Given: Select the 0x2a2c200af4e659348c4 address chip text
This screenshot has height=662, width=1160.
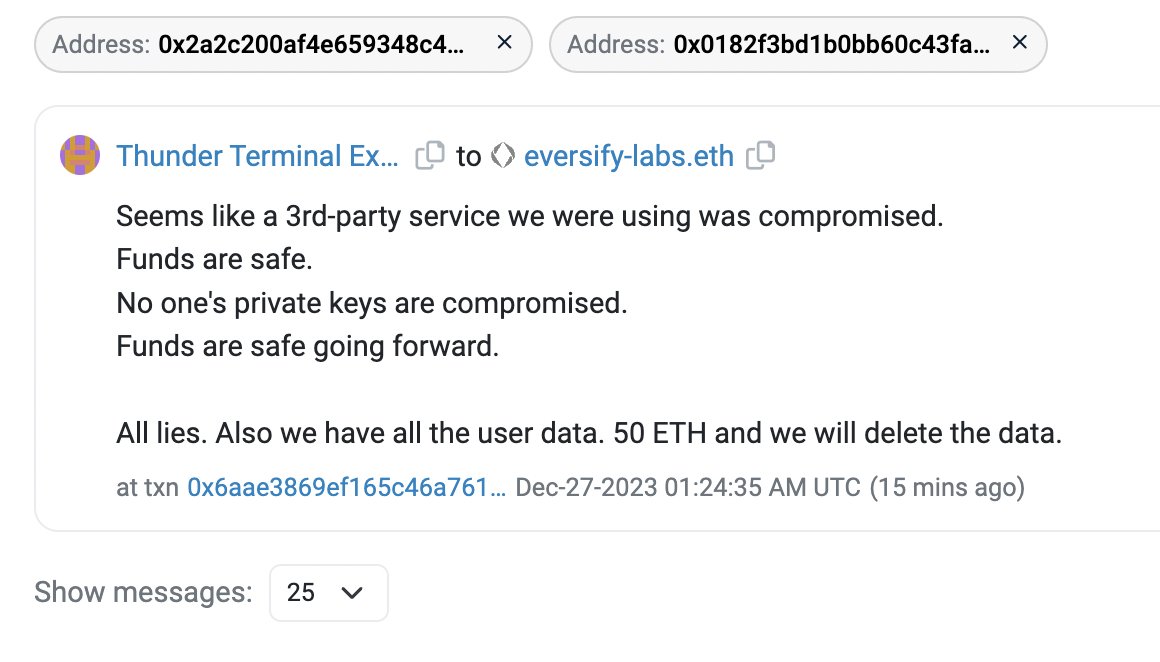Looking at the screenshot, I should [x=311, y=44].
